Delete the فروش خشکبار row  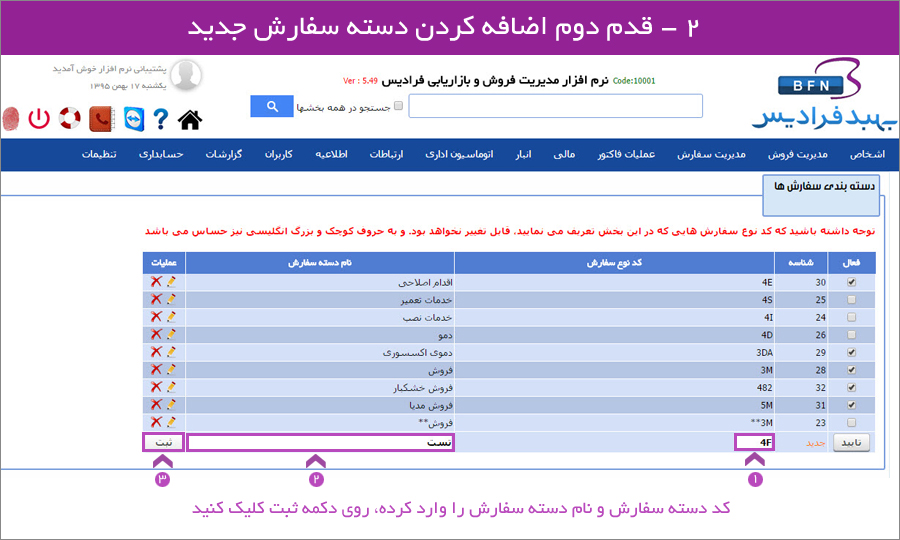click(156, 387)
